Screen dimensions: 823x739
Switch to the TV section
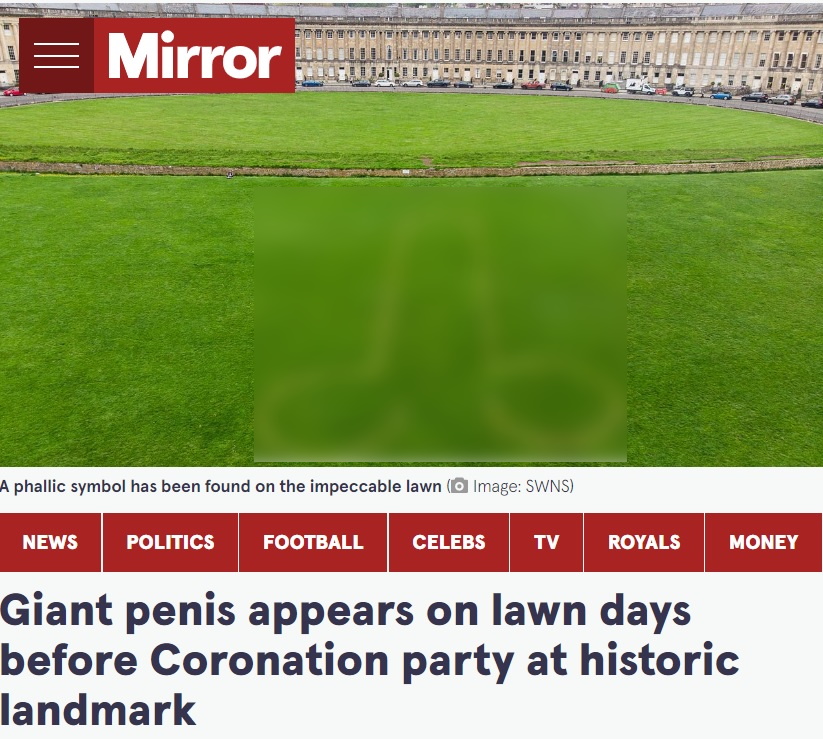click(546, 542)
